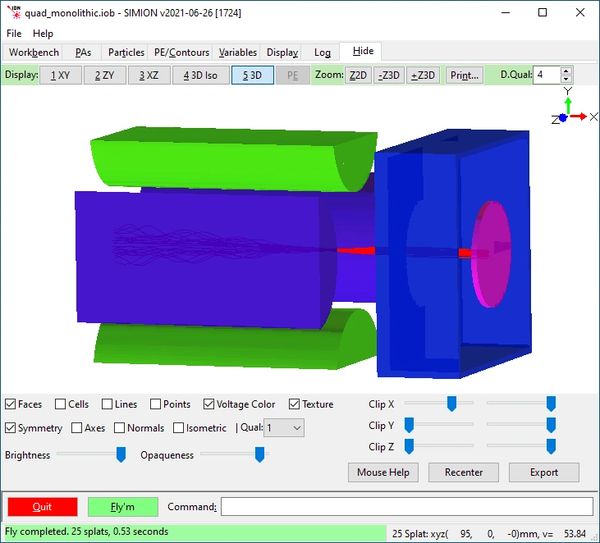The height and width of the screenshot is (543, 600).
Task: Click the Recenter button
Action: tap(463, 472)
